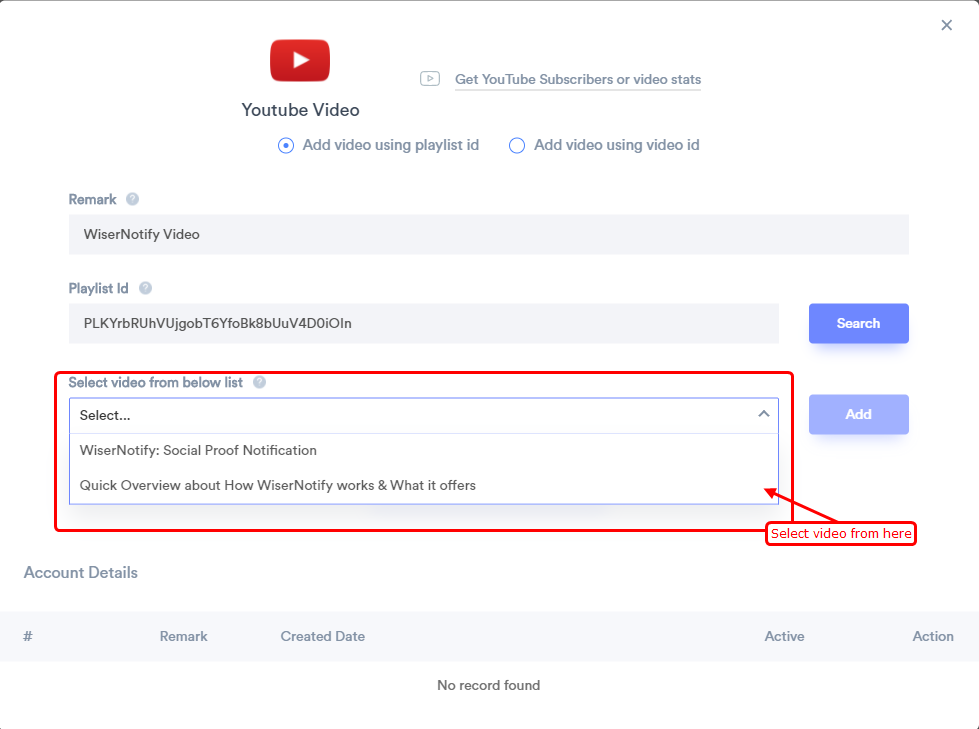Close the Youtube Video dialog
979x729 pixels.
pos(947,25)
